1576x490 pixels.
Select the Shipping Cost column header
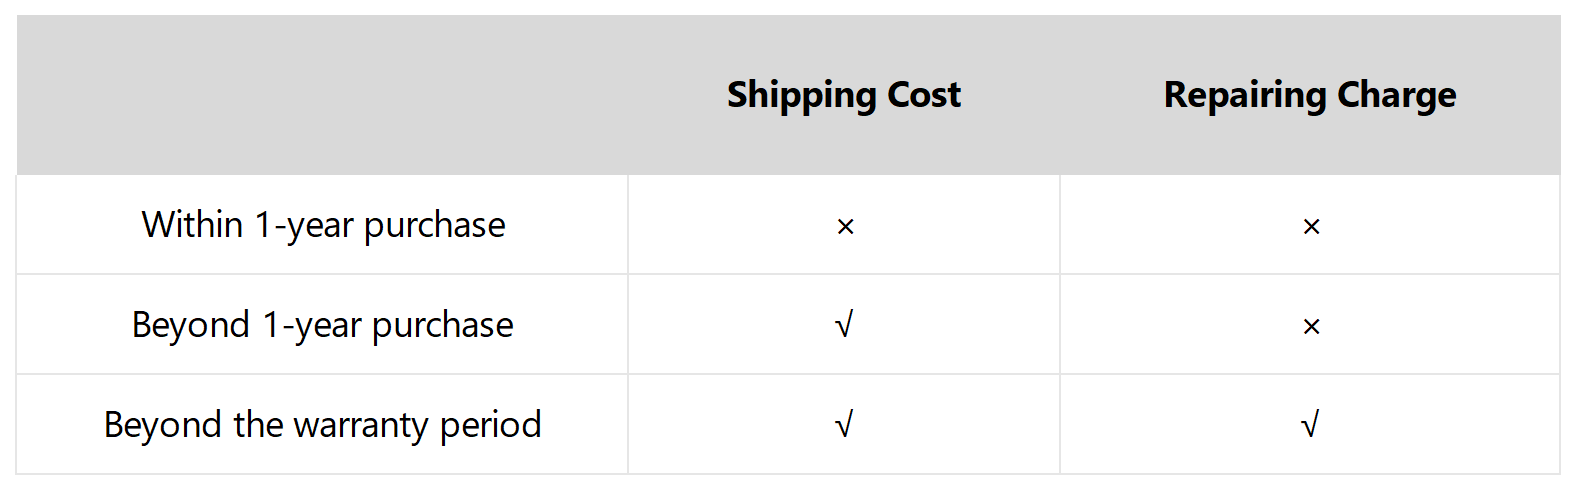(x=843, y=95)
